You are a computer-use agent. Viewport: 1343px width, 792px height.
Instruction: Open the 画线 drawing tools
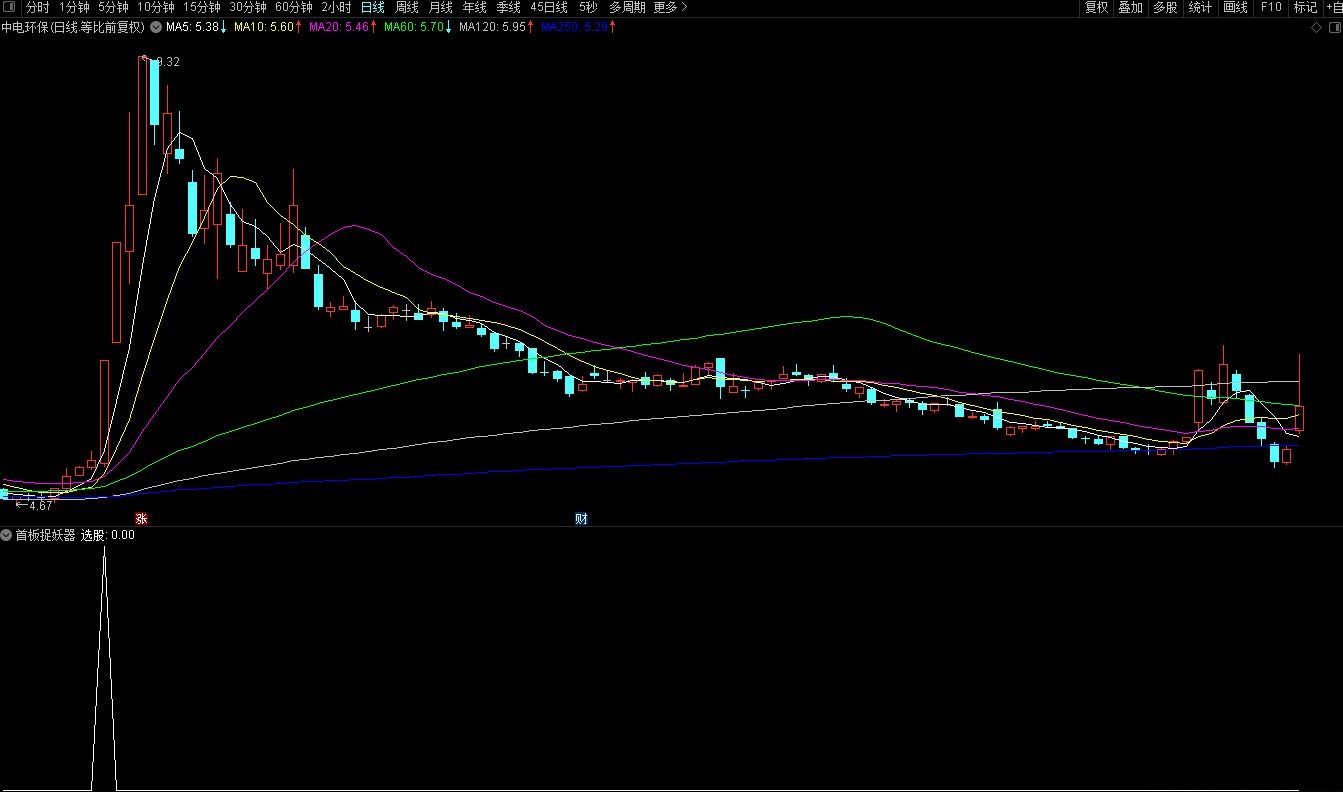(x=1236, y=7)
